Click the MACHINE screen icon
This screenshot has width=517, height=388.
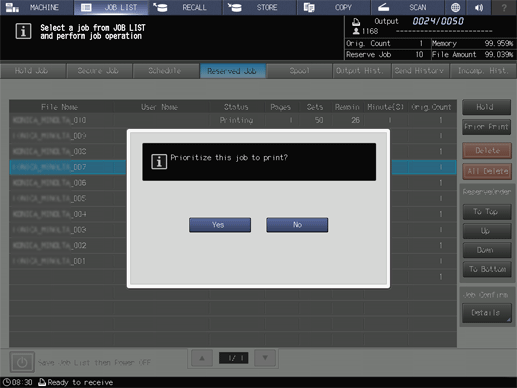[x=12, y=7]
